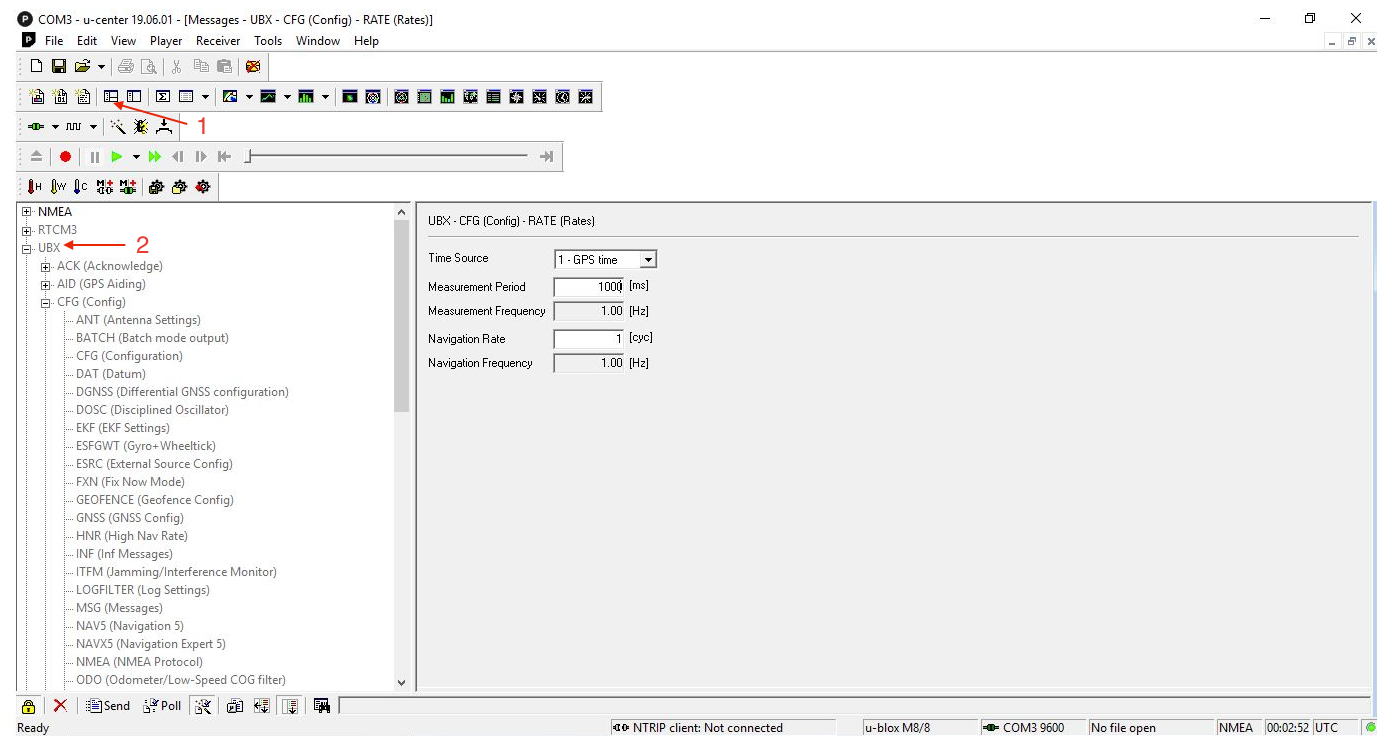The image size is (1377, 736).
Task: Click the red X icon in message bar
Action: pos(60,705)
